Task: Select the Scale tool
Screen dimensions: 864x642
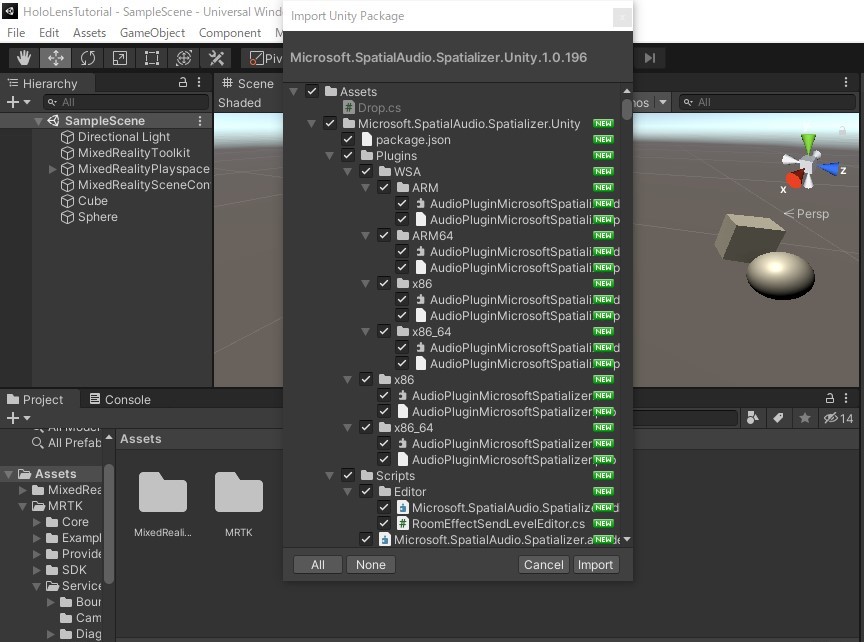Action: (x=120, y=58)
